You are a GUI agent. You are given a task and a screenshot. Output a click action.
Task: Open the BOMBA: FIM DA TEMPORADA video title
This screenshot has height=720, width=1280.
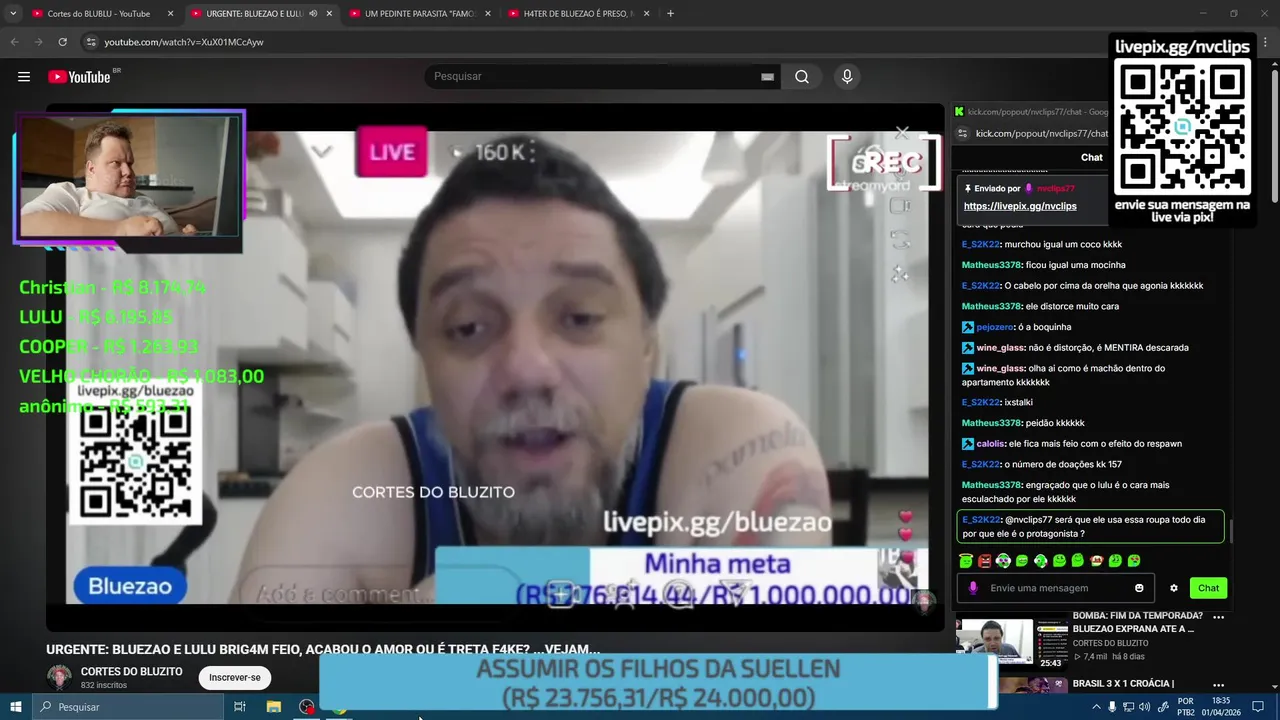(1138, 622)
